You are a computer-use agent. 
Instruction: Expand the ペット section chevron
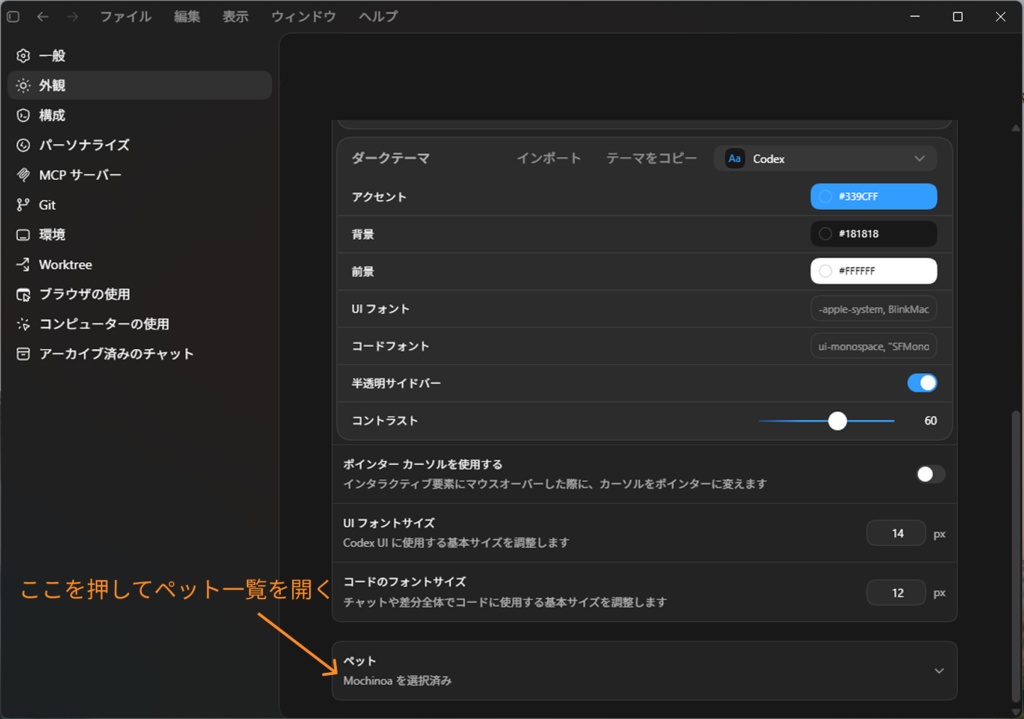tap(939, 671)
